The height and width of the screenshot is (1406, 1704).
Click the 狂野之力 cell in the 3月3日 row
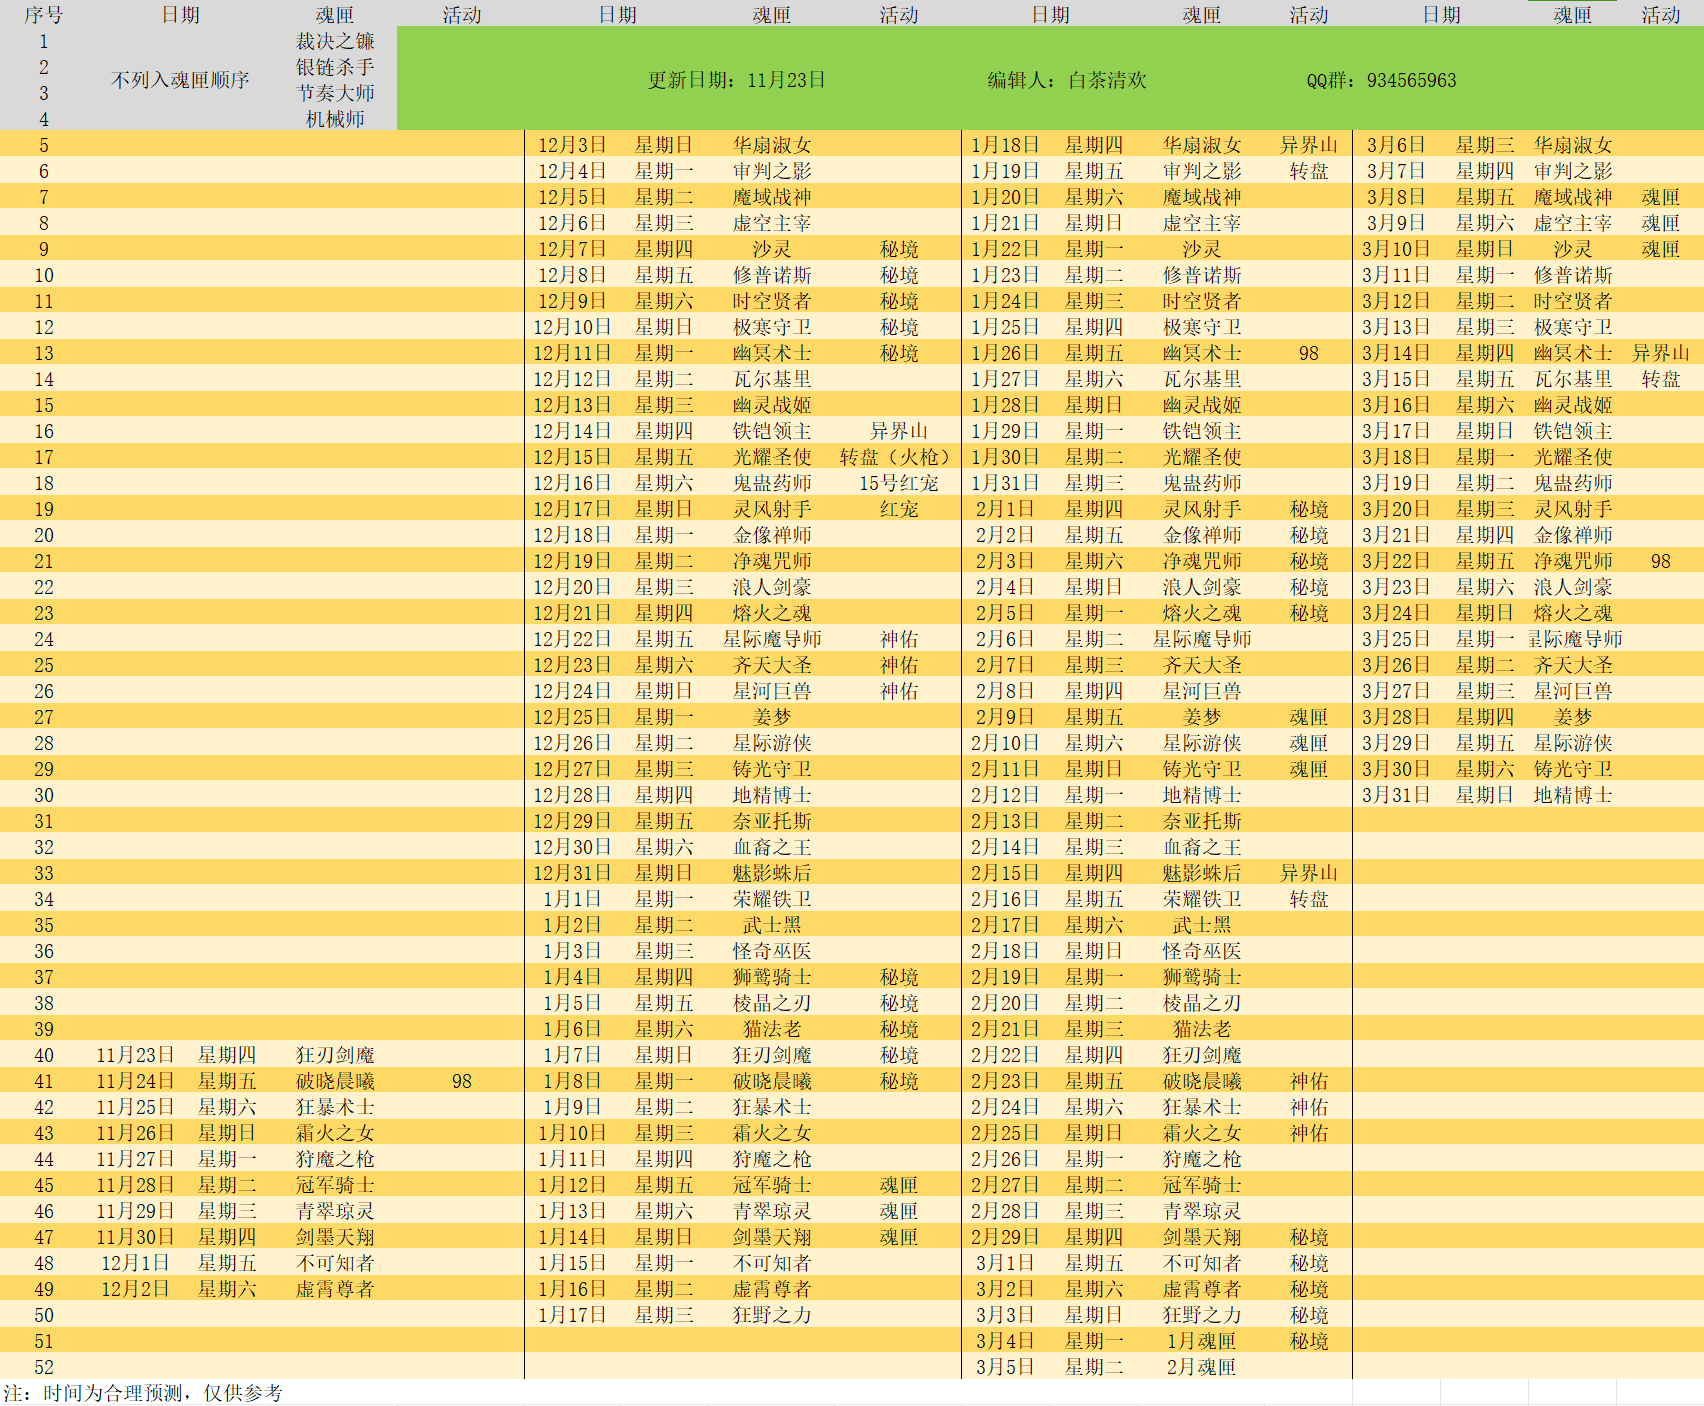1201,1315
